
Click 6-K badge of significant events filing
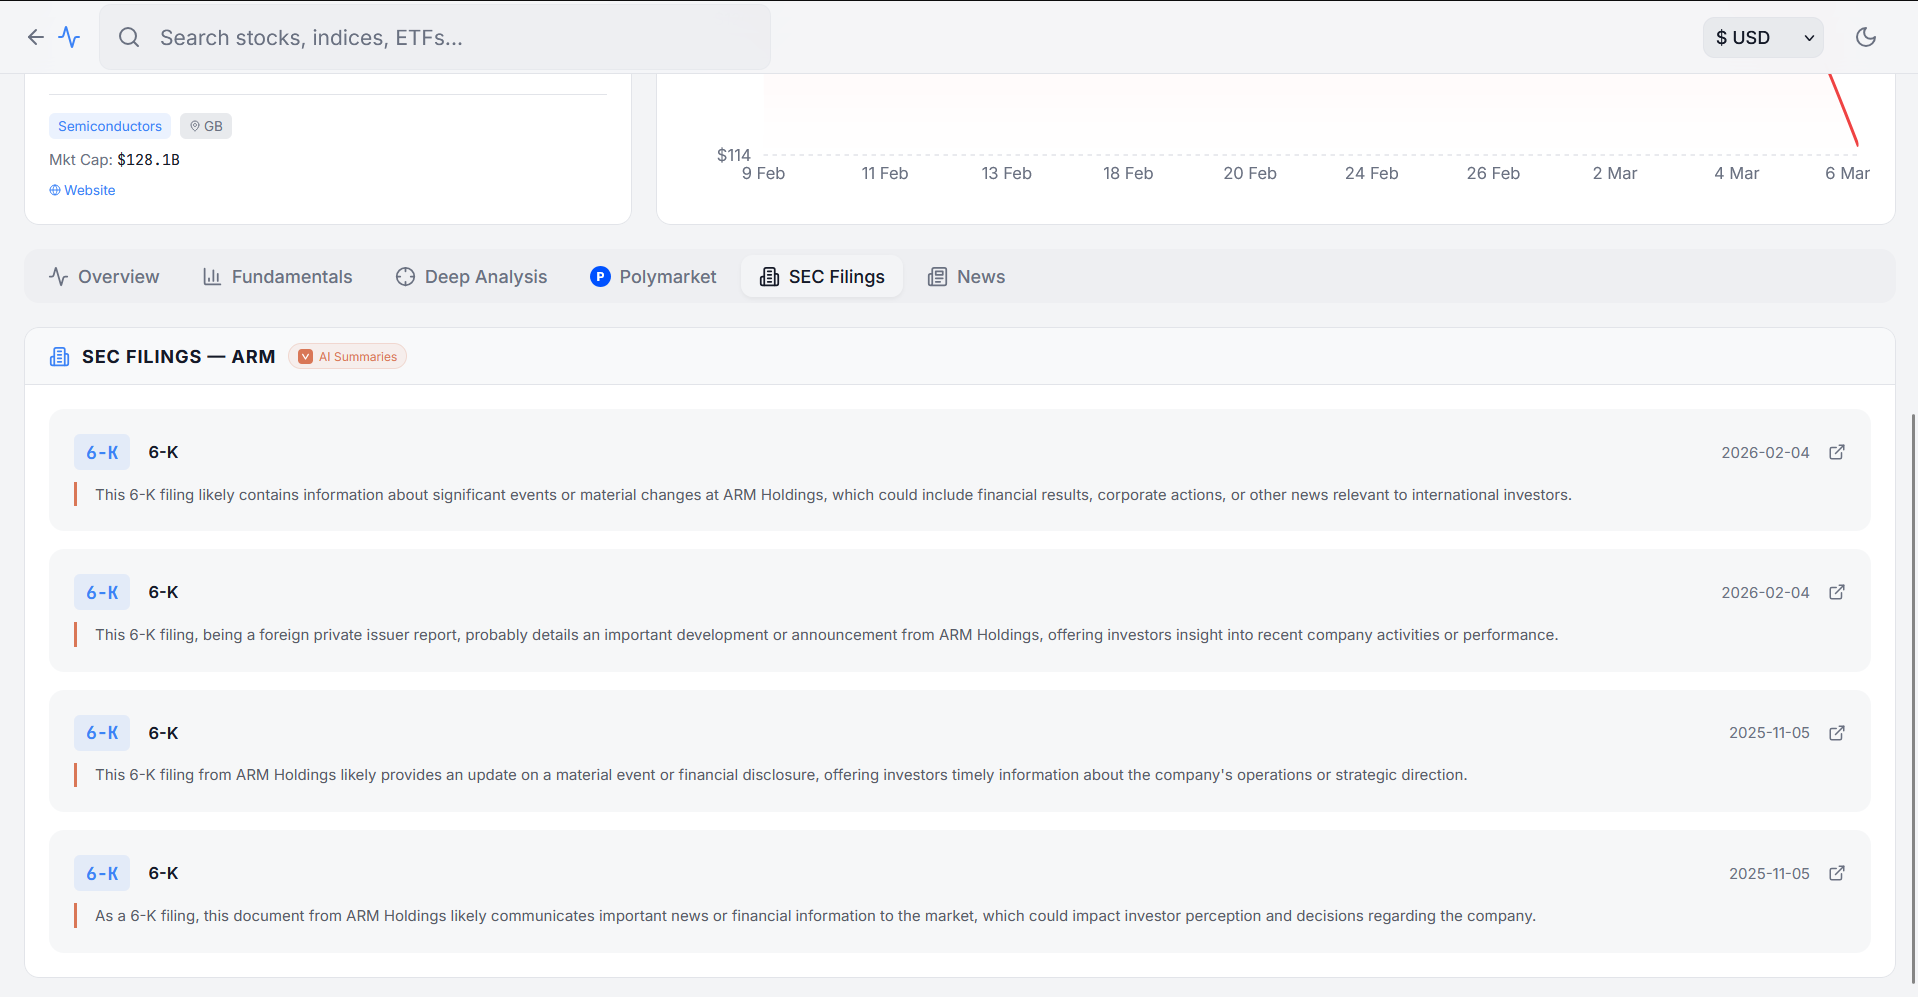pyautogui.click(x=102, y=452)
